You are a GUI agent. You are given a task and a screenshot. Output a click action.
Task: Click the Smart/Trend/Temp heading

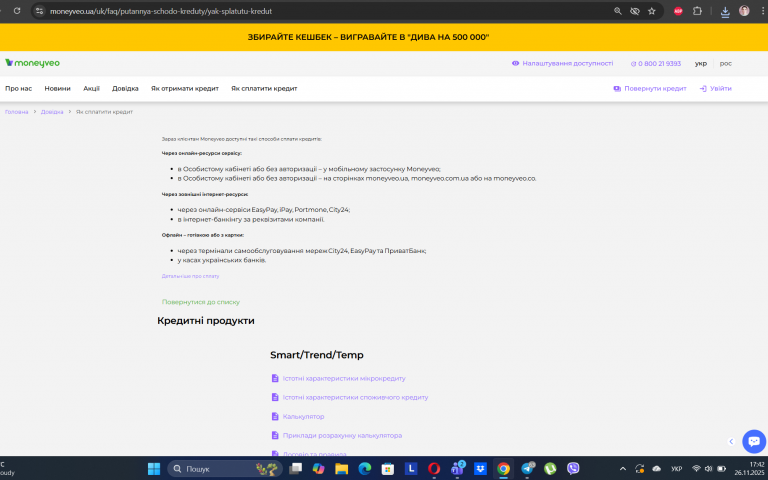pos(317,355)
